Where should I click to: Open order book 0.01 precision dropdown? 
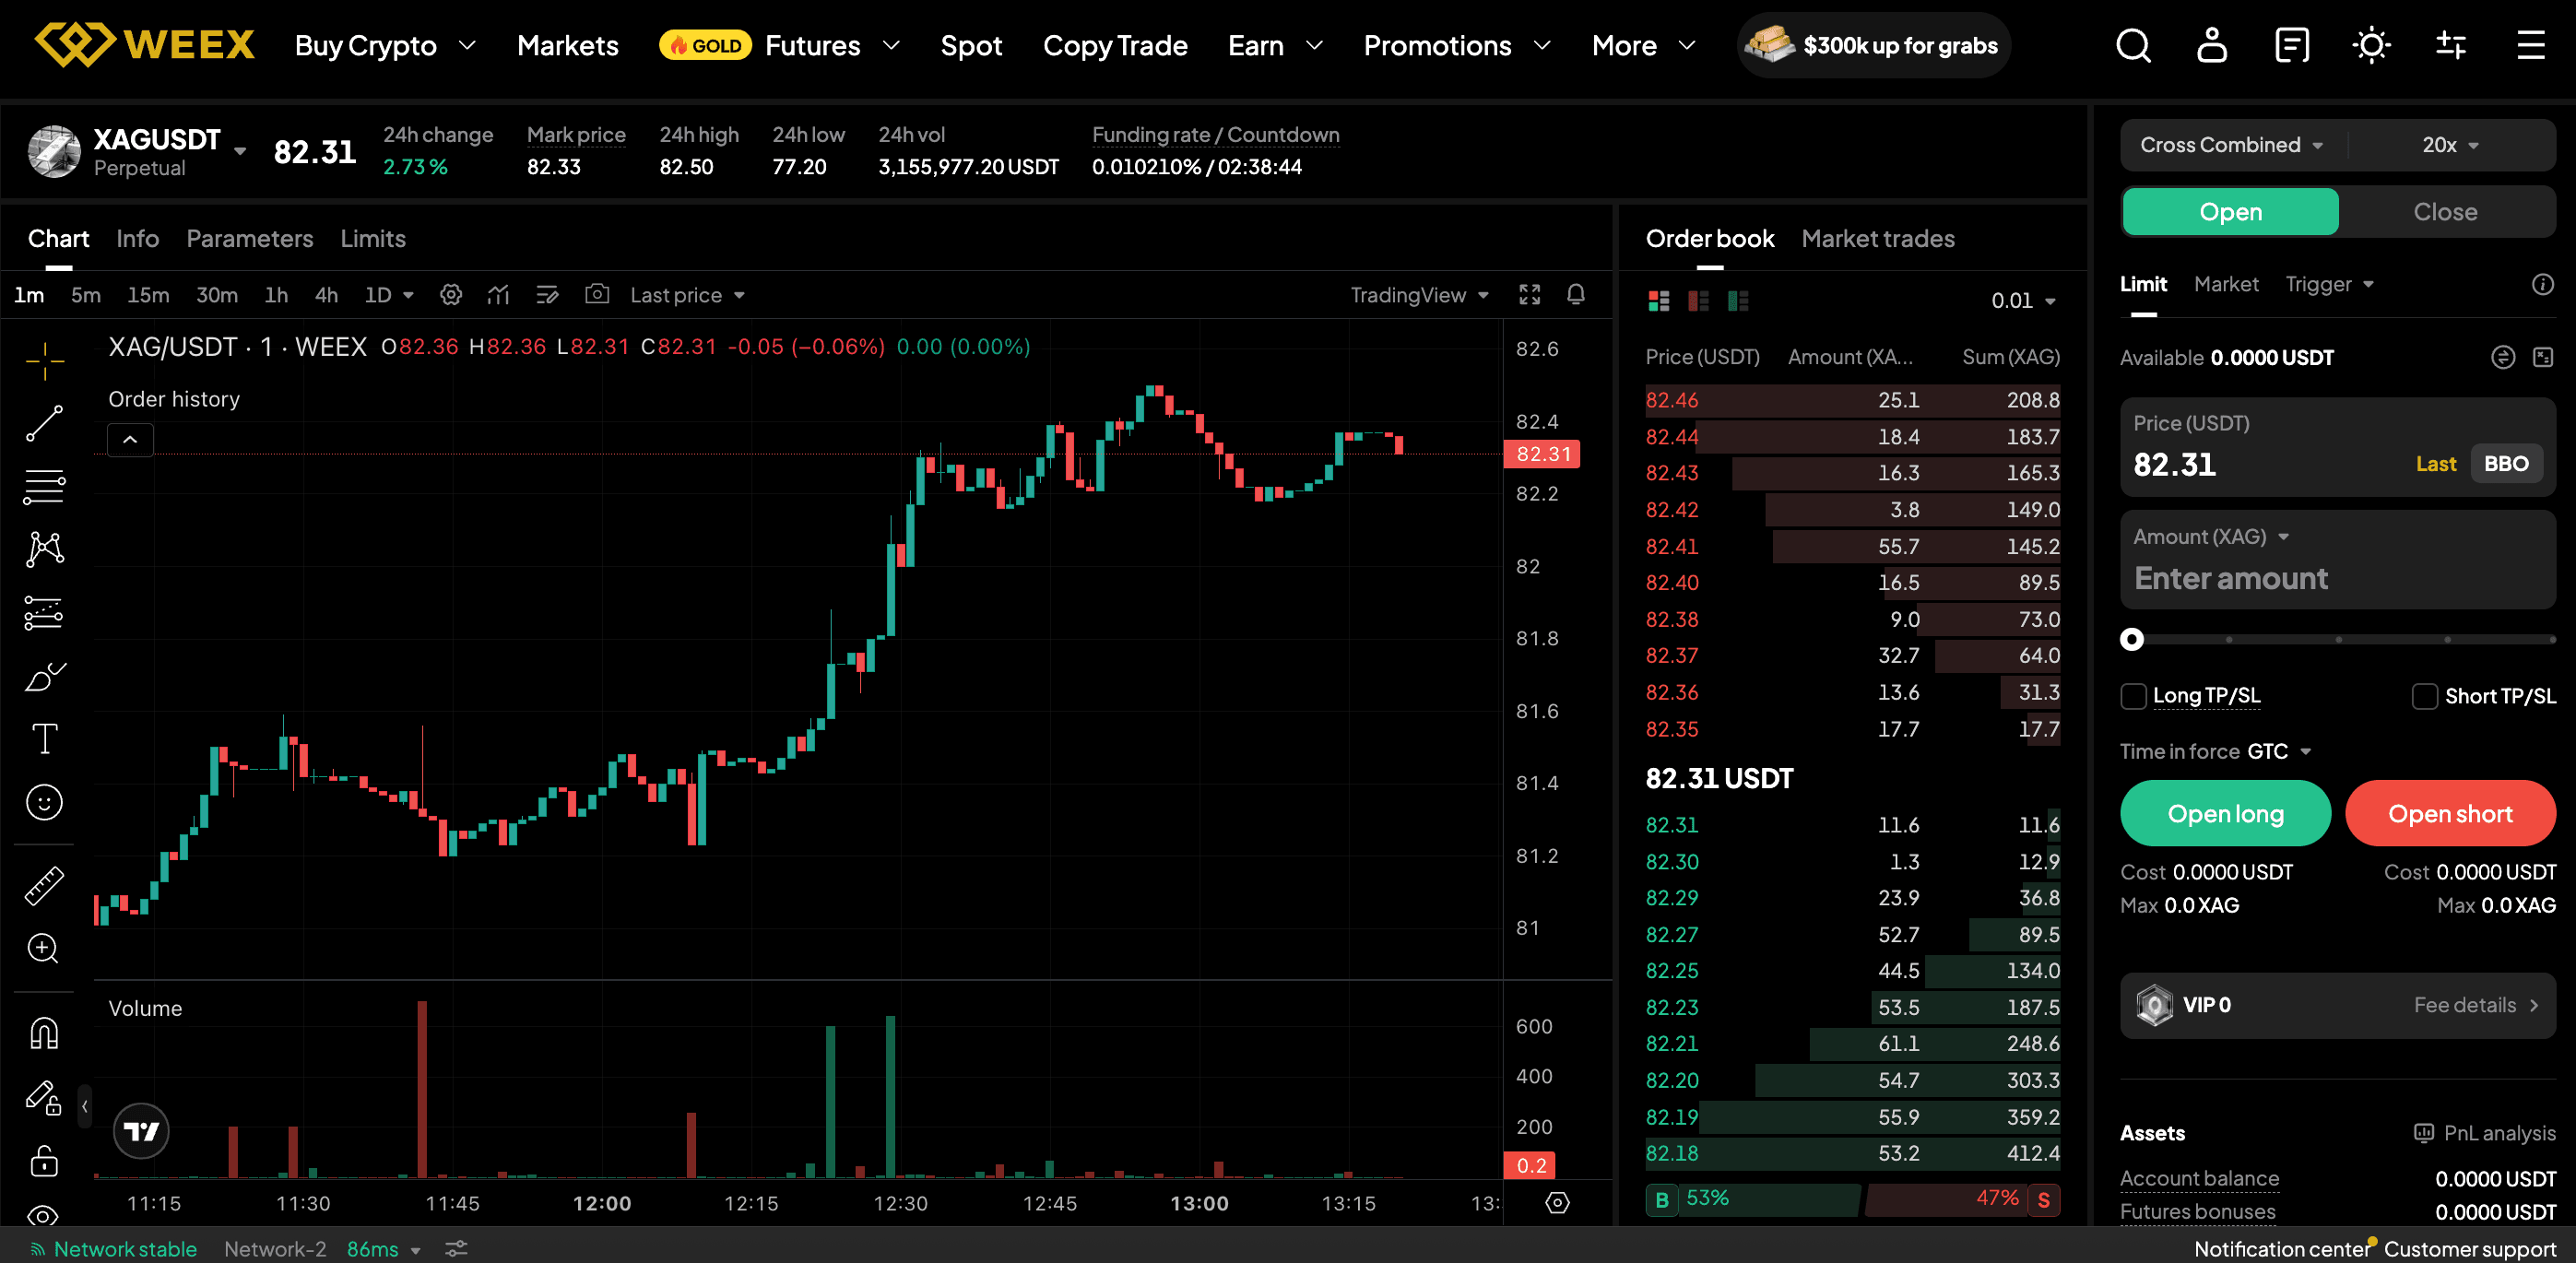(x=2023, y=301)
